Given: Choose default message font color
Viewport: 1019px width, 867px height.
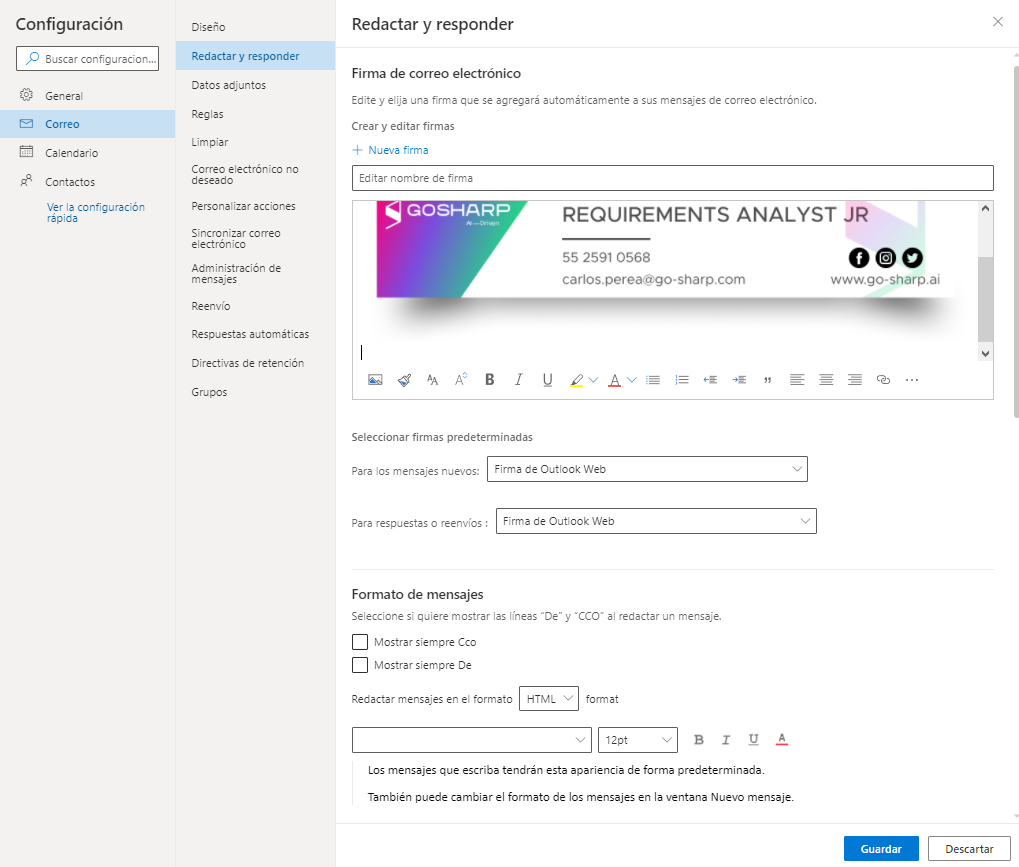Looking at the screenshot, I should (782, 740).
